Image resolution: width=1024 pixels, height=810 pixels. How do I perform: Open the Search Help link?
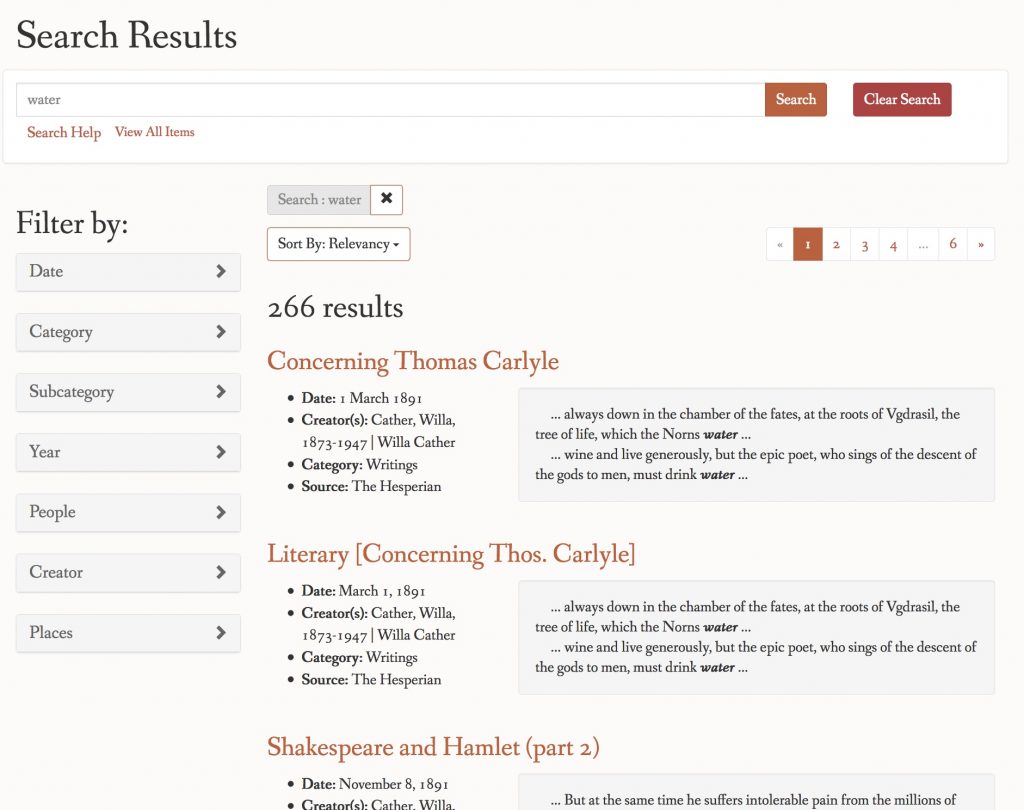(x=64, y=133)
